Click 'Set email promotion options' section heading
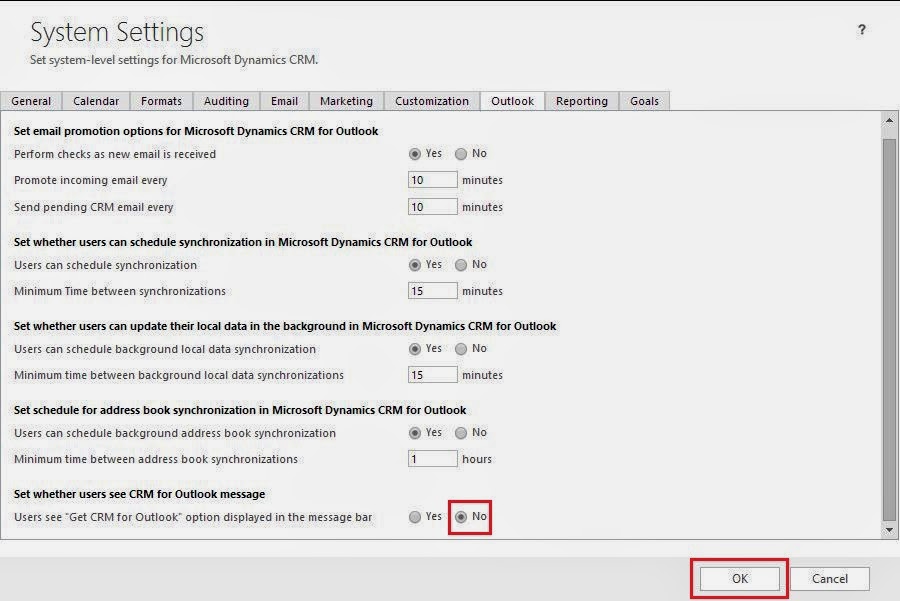 196,131
